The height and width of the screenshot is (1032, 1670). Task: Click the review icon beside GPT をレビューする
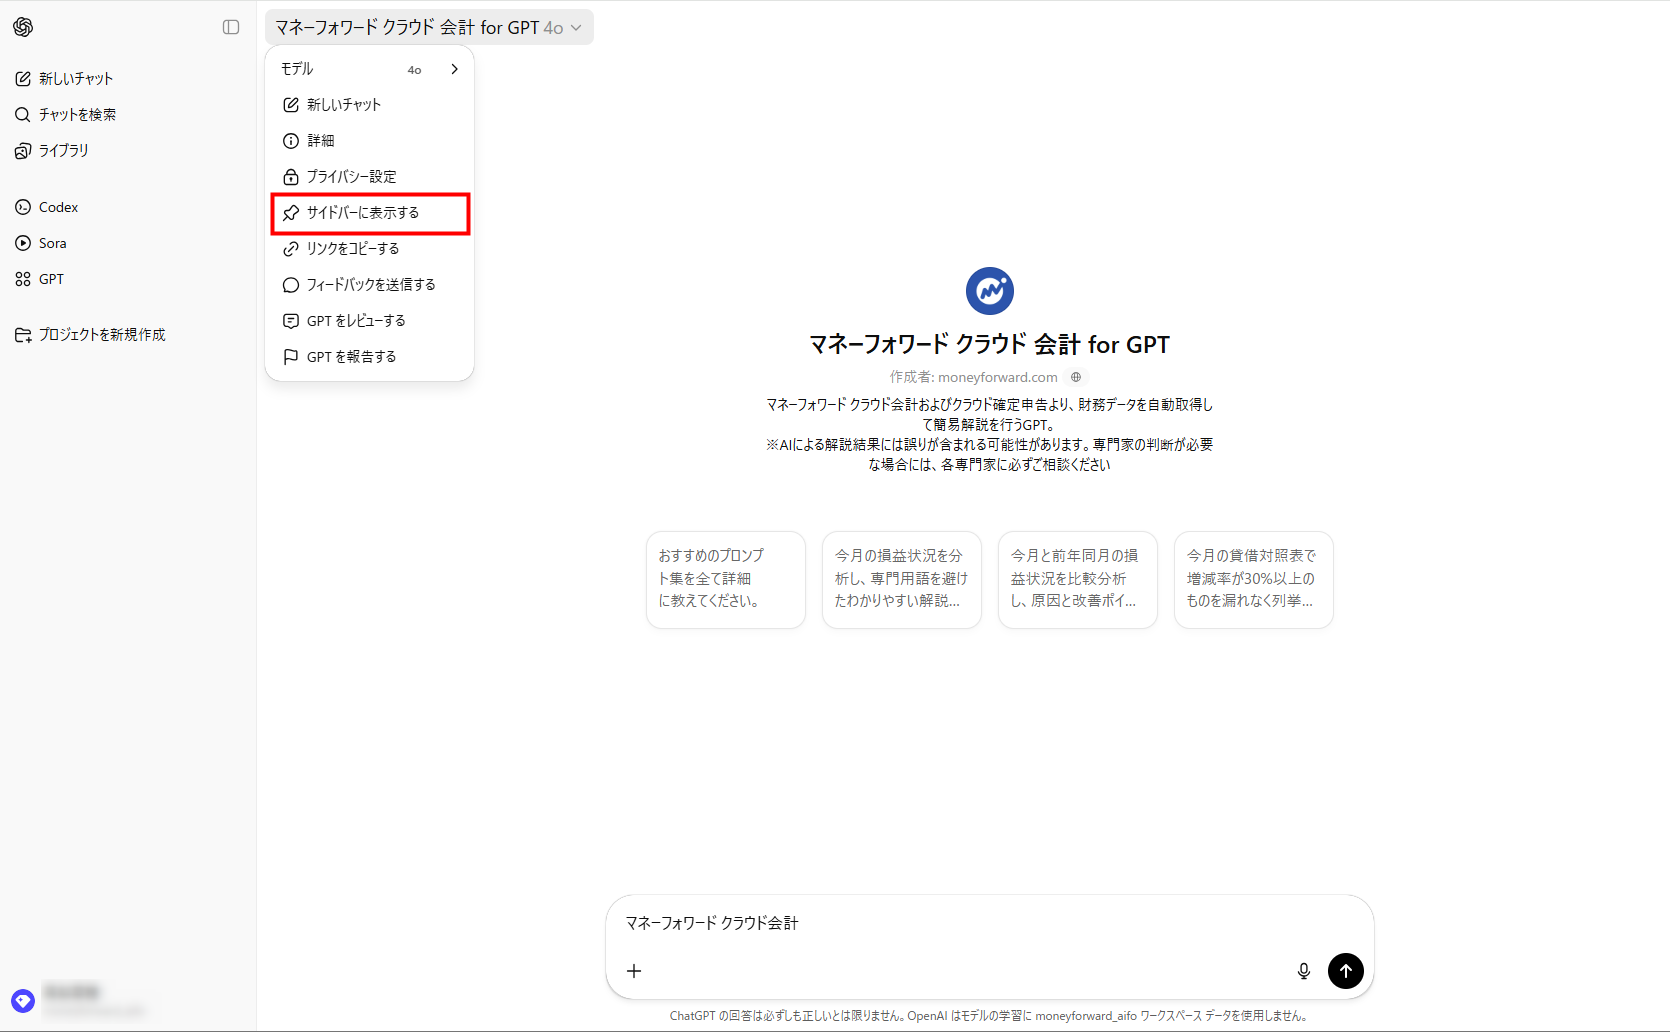pos(291,321)
